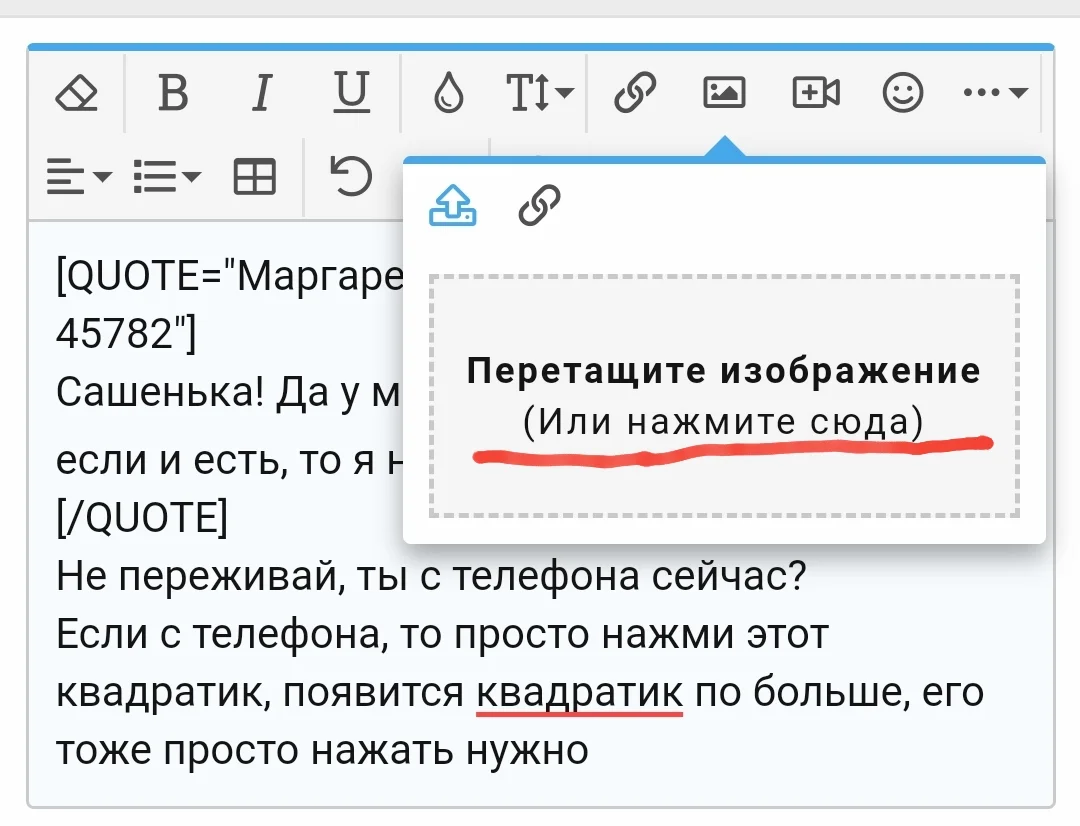The image size is (1080, 826).
Task: Open the font size dropdown
Action: [x=537, y=93]
